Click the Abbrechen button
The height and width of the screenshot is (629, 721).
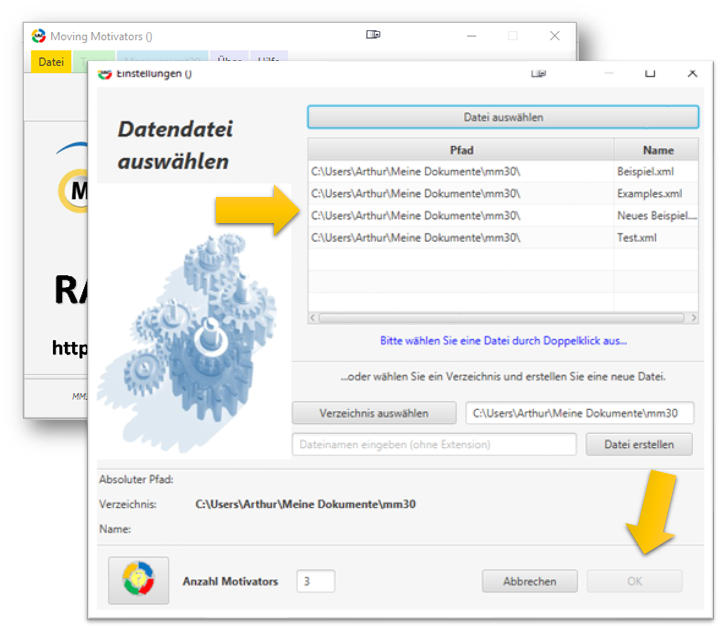click(x=530, y=581)
